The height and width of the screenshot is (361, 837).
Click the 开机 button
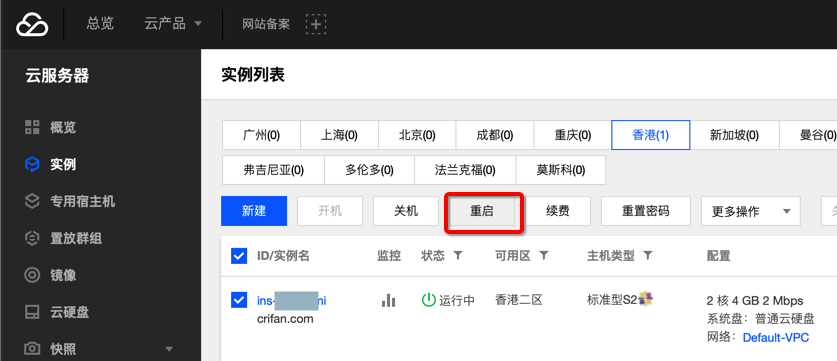(x=330, y=211)
